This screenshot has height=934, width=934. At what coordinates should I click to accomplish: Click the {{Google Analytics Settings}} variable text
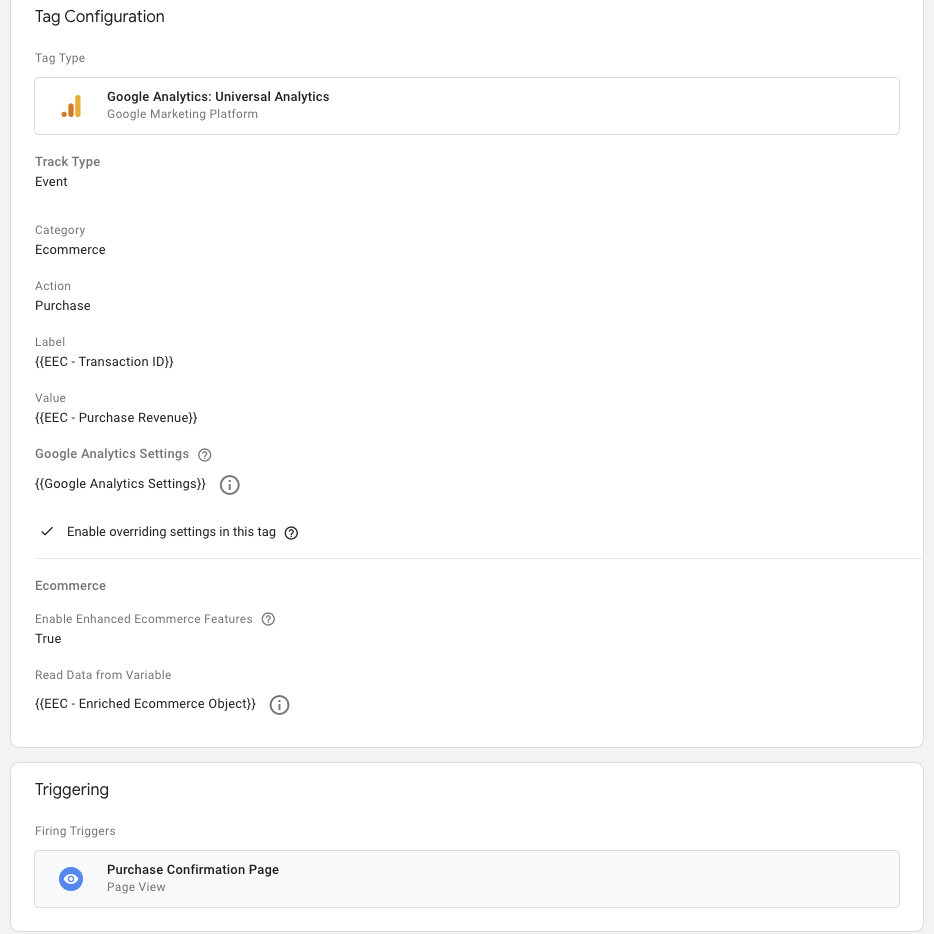point(120,484)
